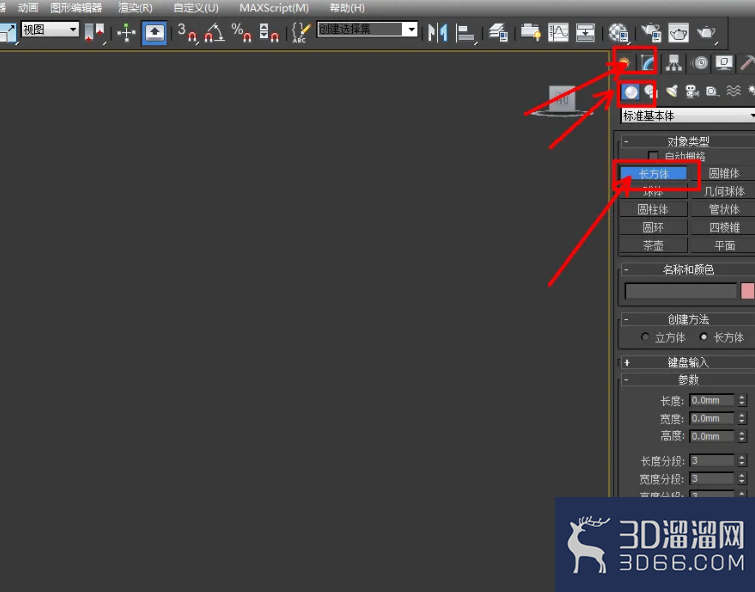Open the Curve Editor icon
This screenshot has height=592, width=755.
558,33
